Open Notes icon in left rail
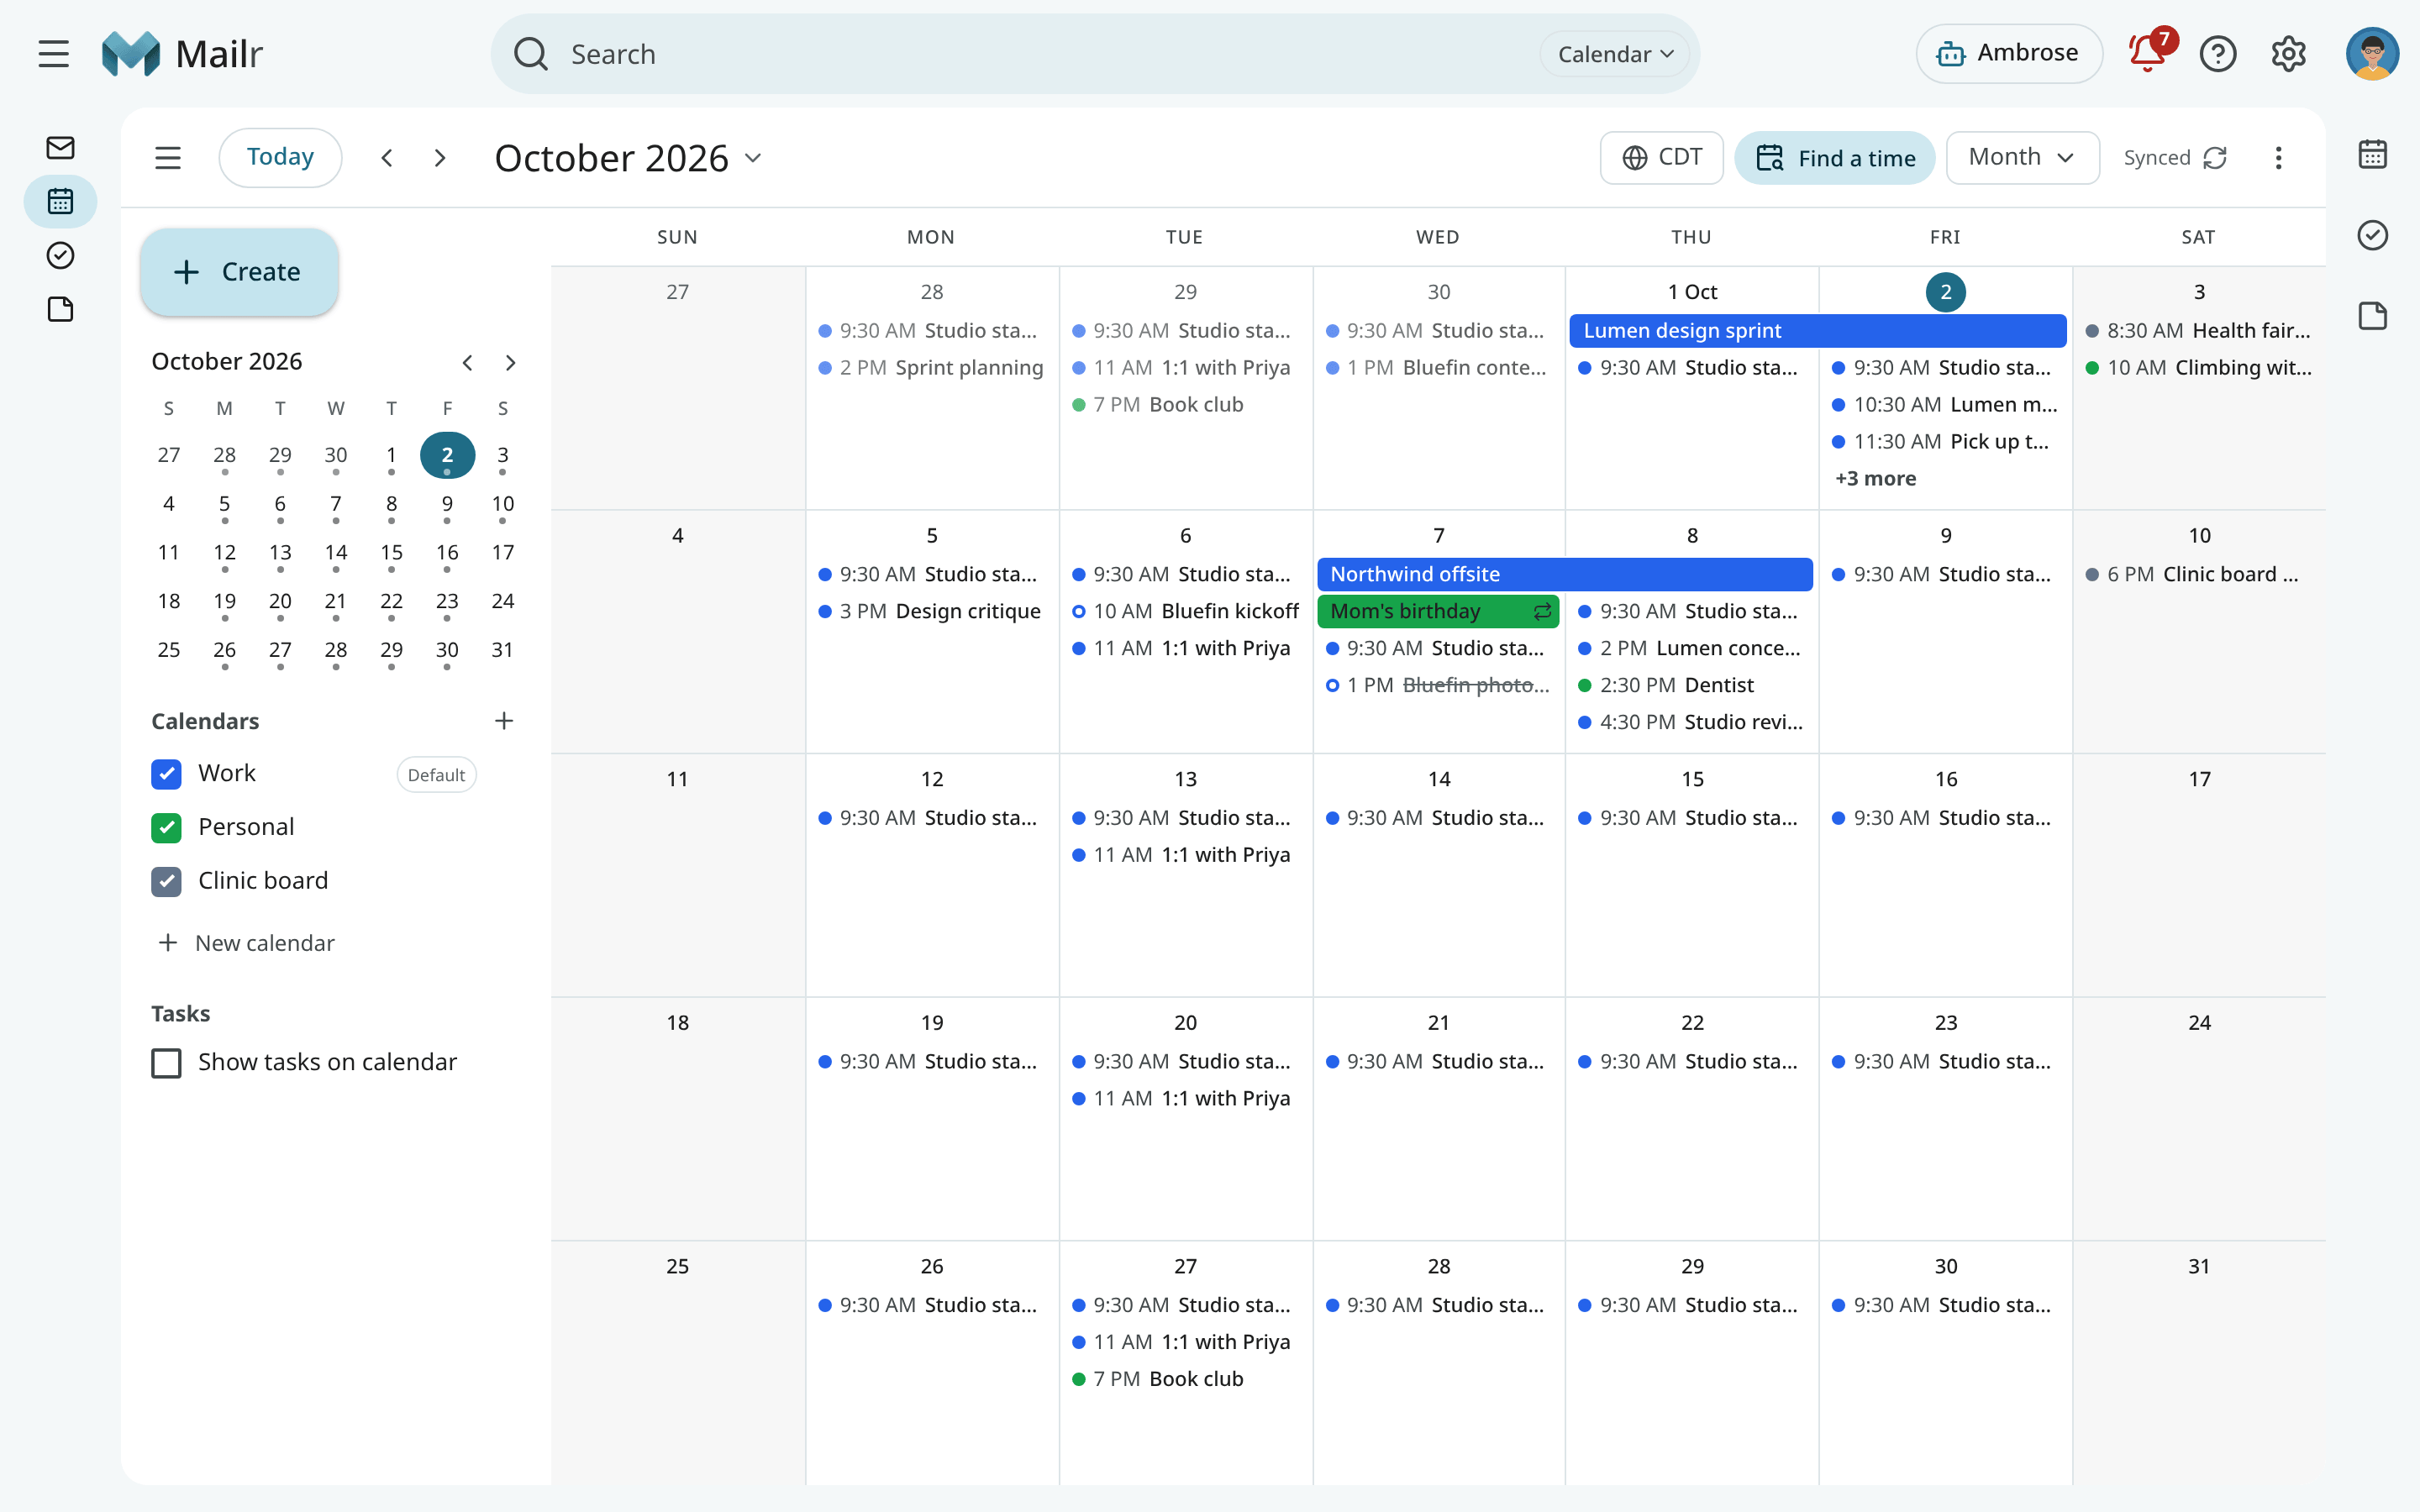2420x1512 pixels. pos(60,310)
